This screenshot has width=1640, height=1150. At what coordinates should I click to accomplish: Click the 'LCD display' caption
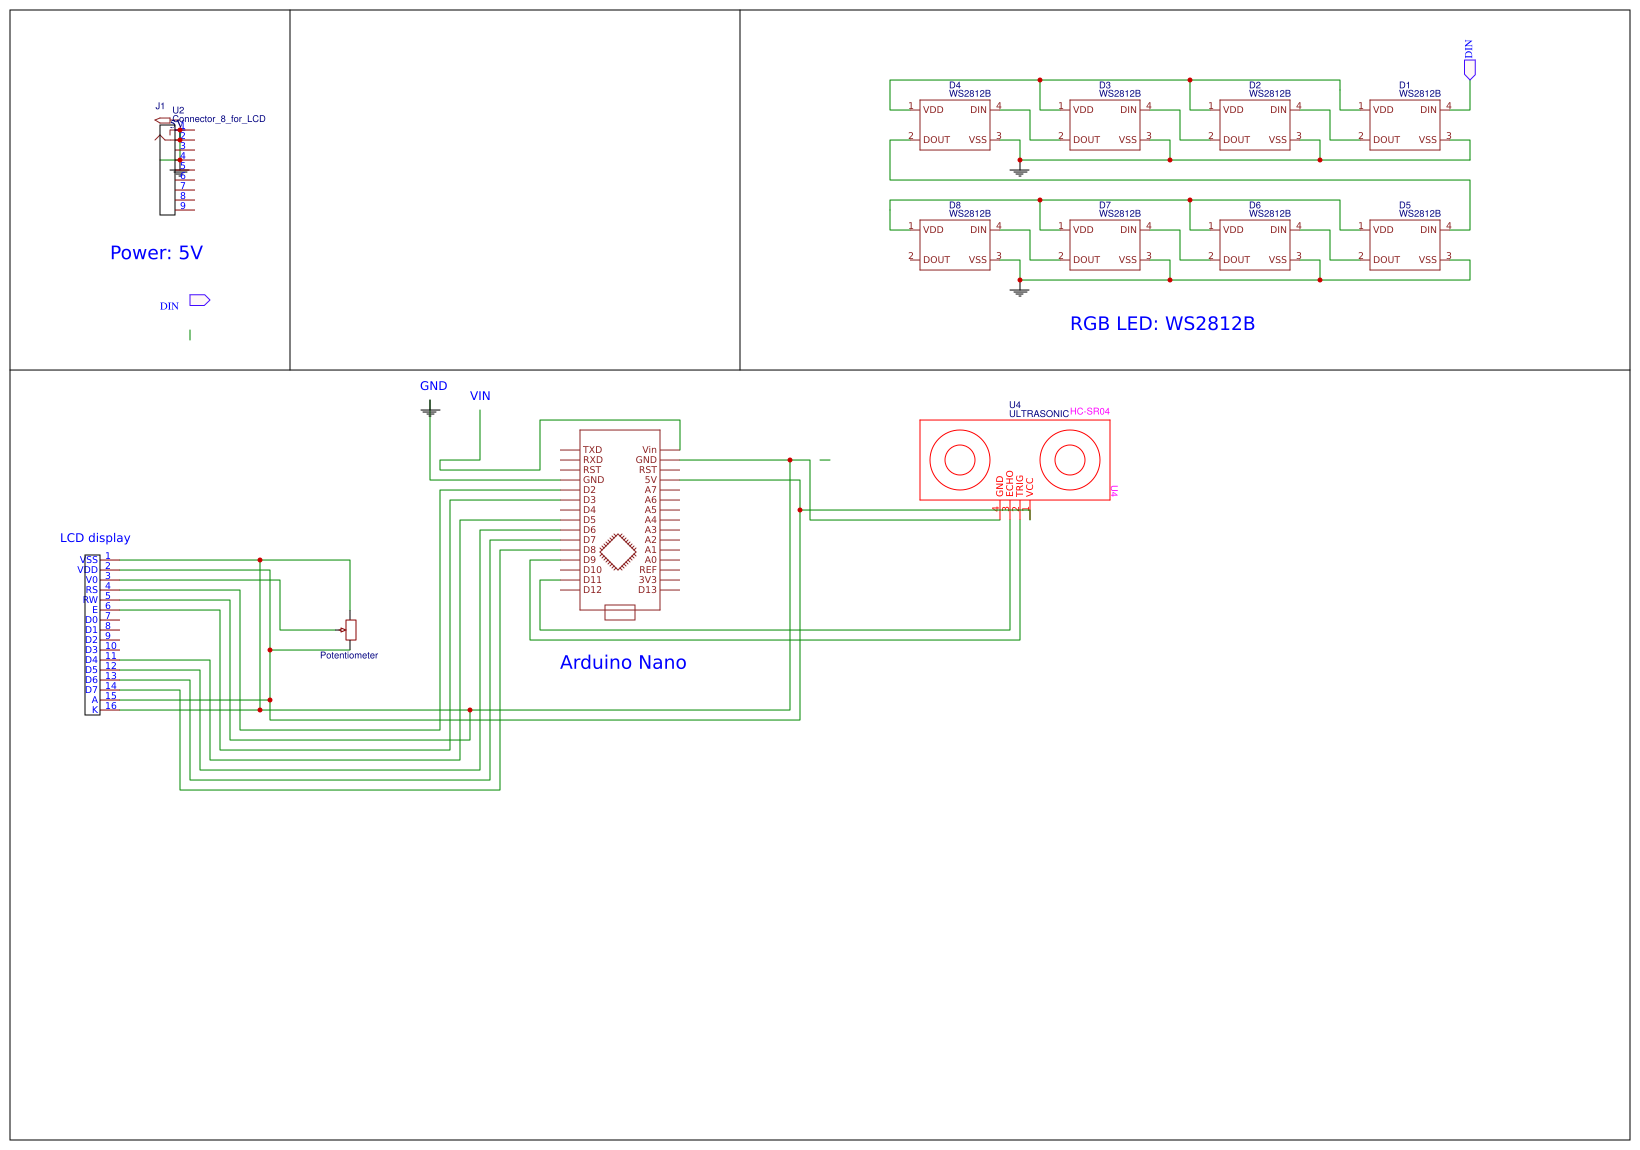[95, 538]
